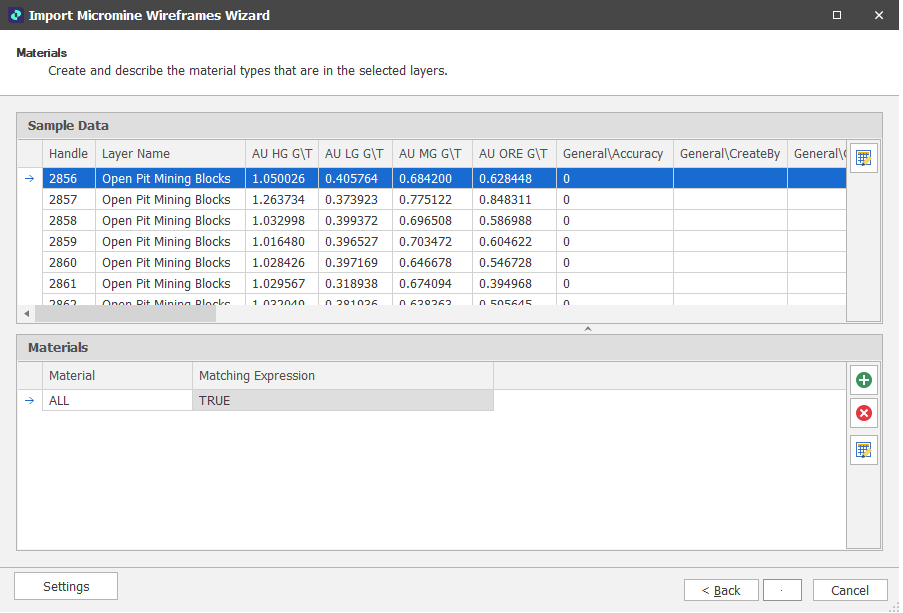Click the red delete material icon
The image size is (903, 613).
863,413
